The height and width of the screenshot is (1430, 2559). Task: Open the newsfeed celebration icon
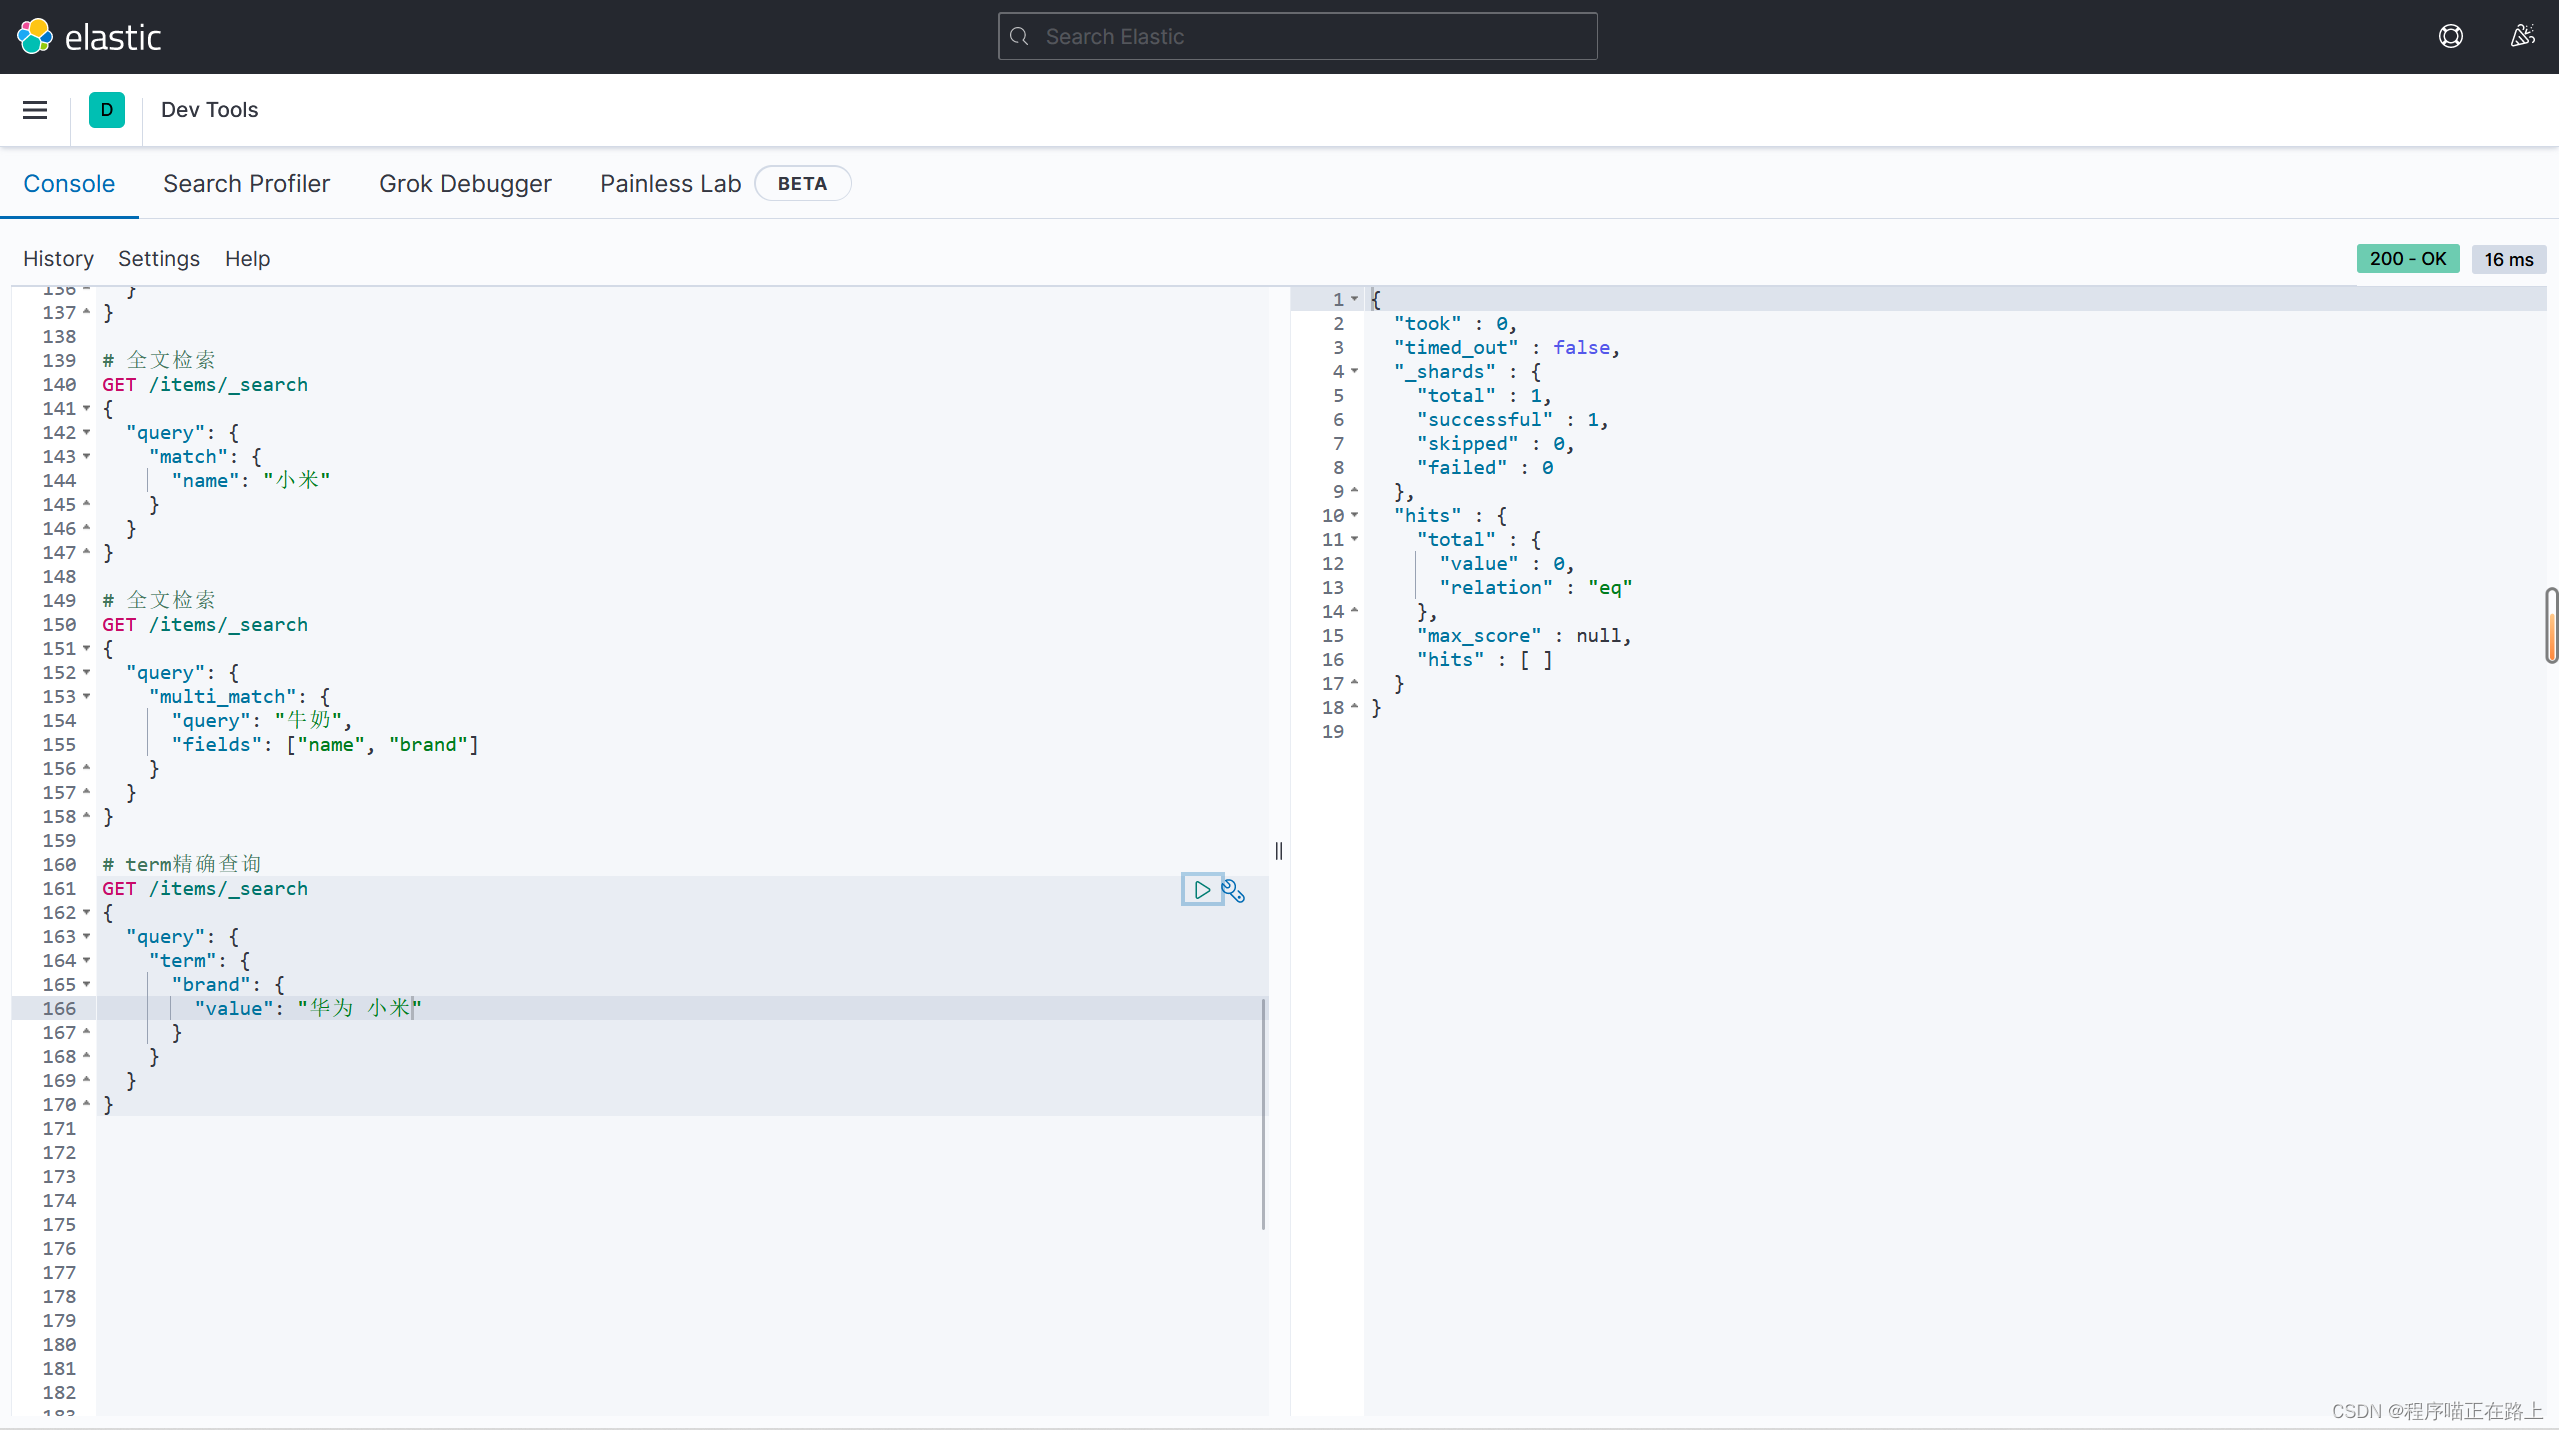[x=2522, y=37]
